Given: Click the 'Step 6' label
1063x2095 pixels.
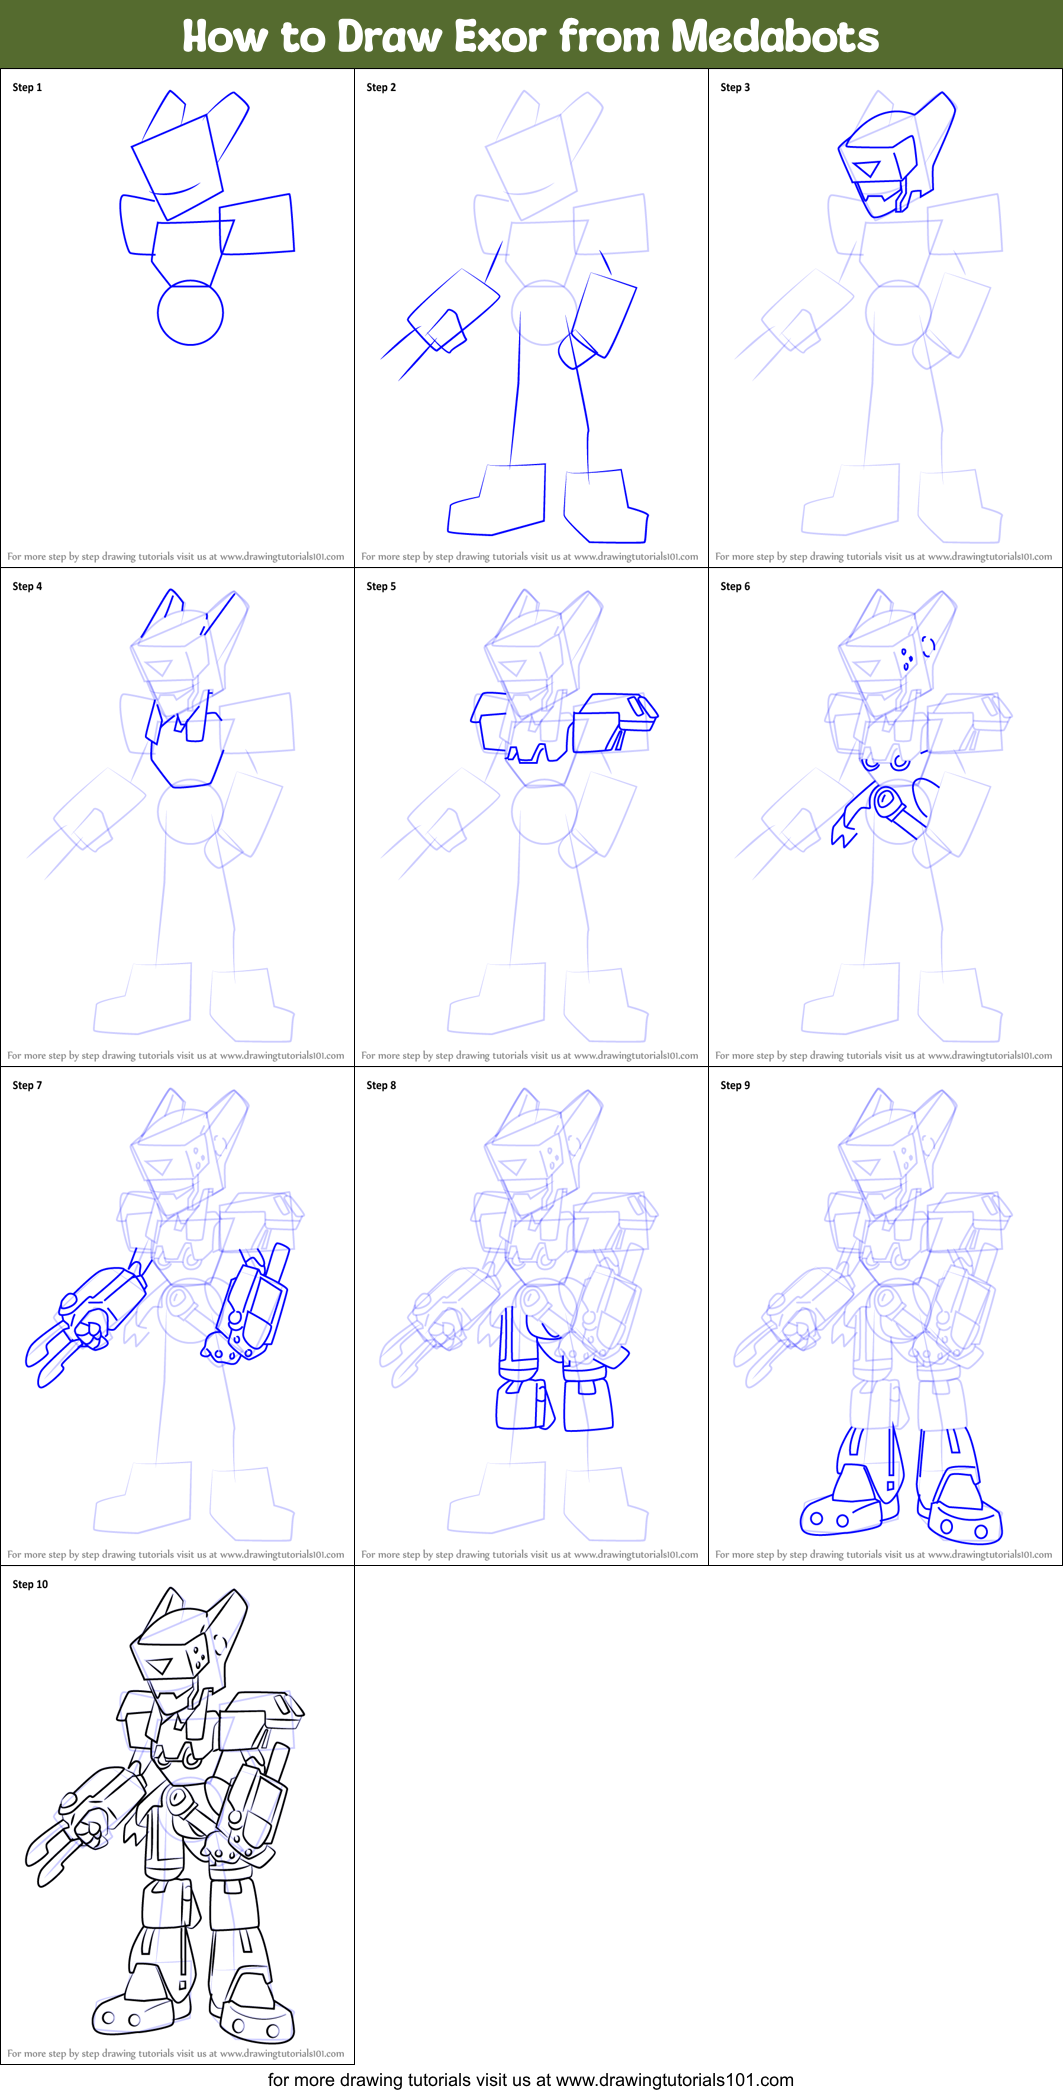Looking at the screenshot, I should (735, 587).
